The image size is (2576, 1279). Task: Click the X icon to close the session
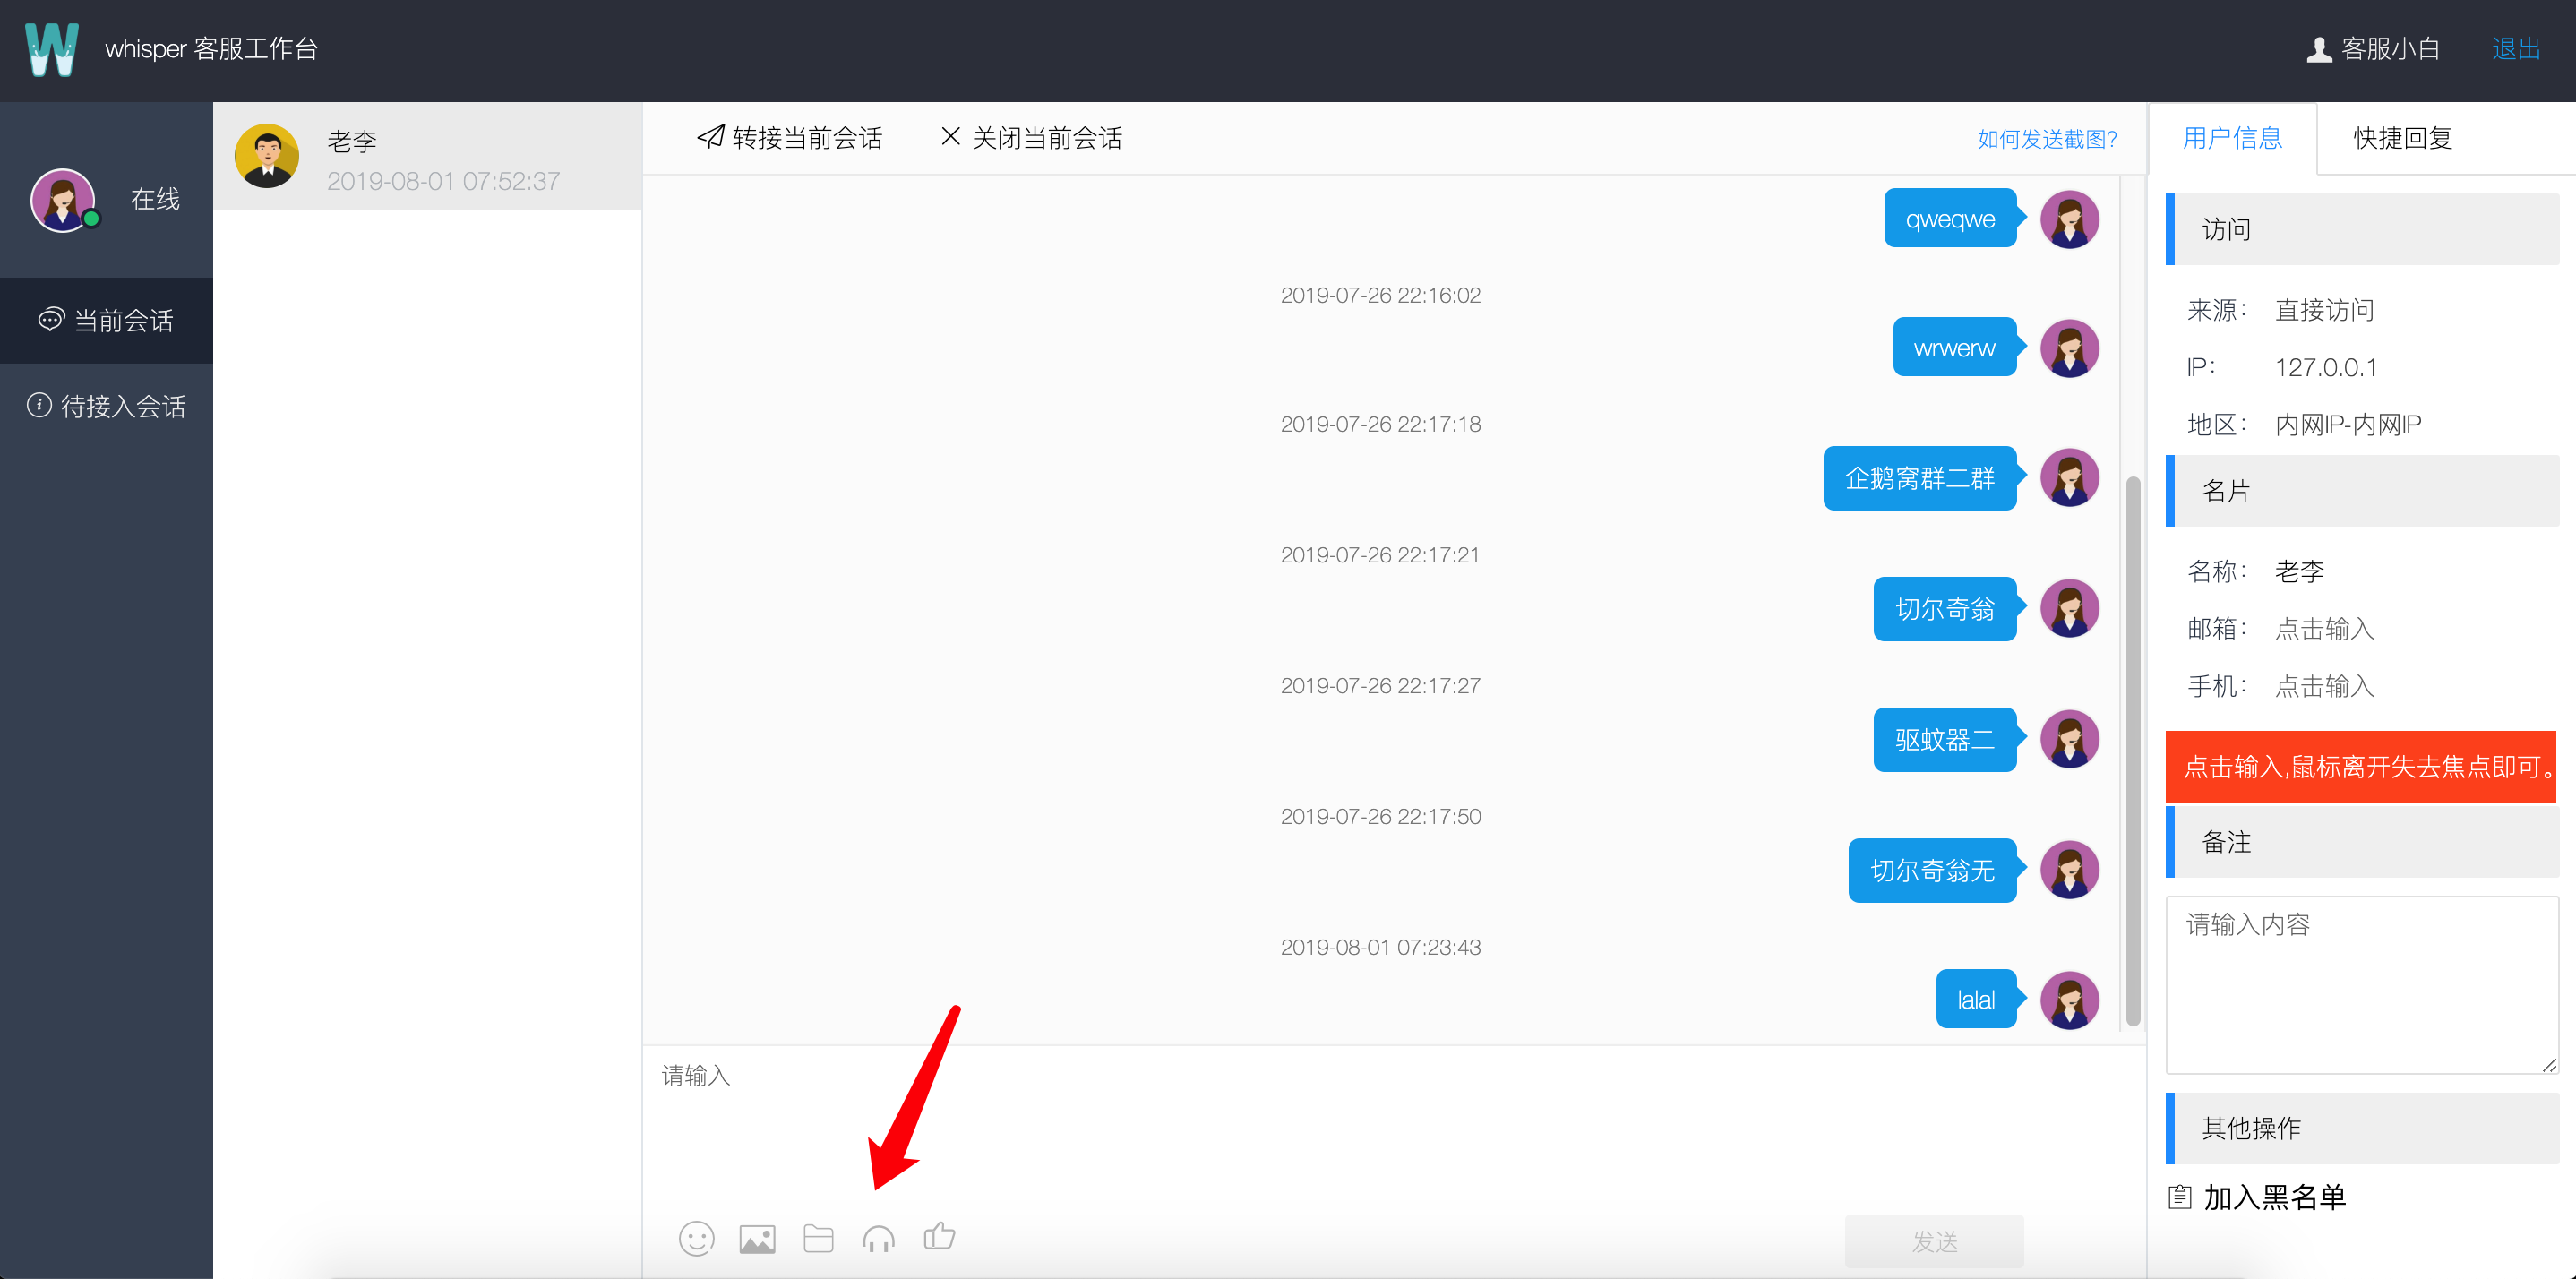tap(950, 136)
